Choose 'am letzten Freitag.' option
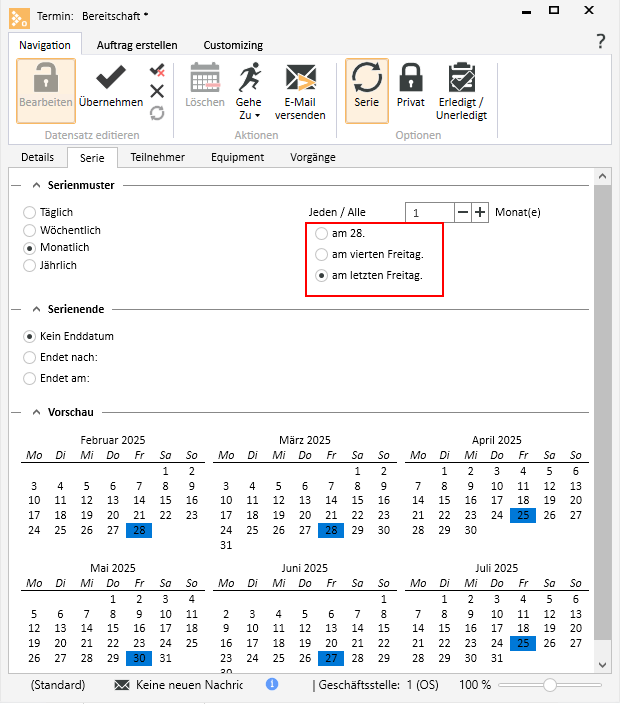 click(321, 275)
